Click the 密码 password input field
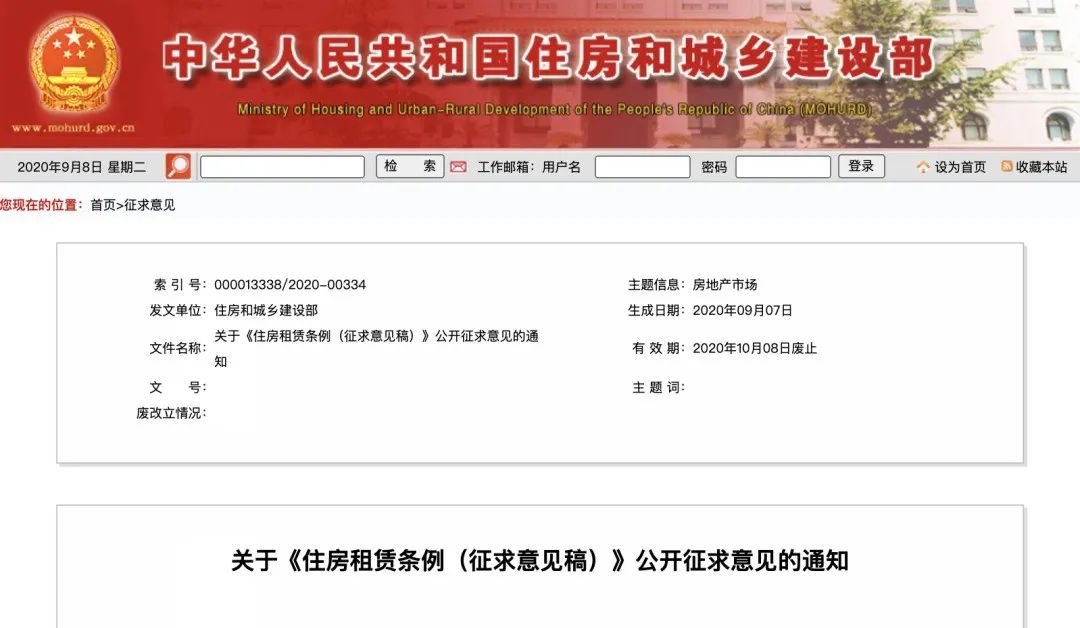The height and width of the screenshot is (628, 1080). [x=783, y=167]
